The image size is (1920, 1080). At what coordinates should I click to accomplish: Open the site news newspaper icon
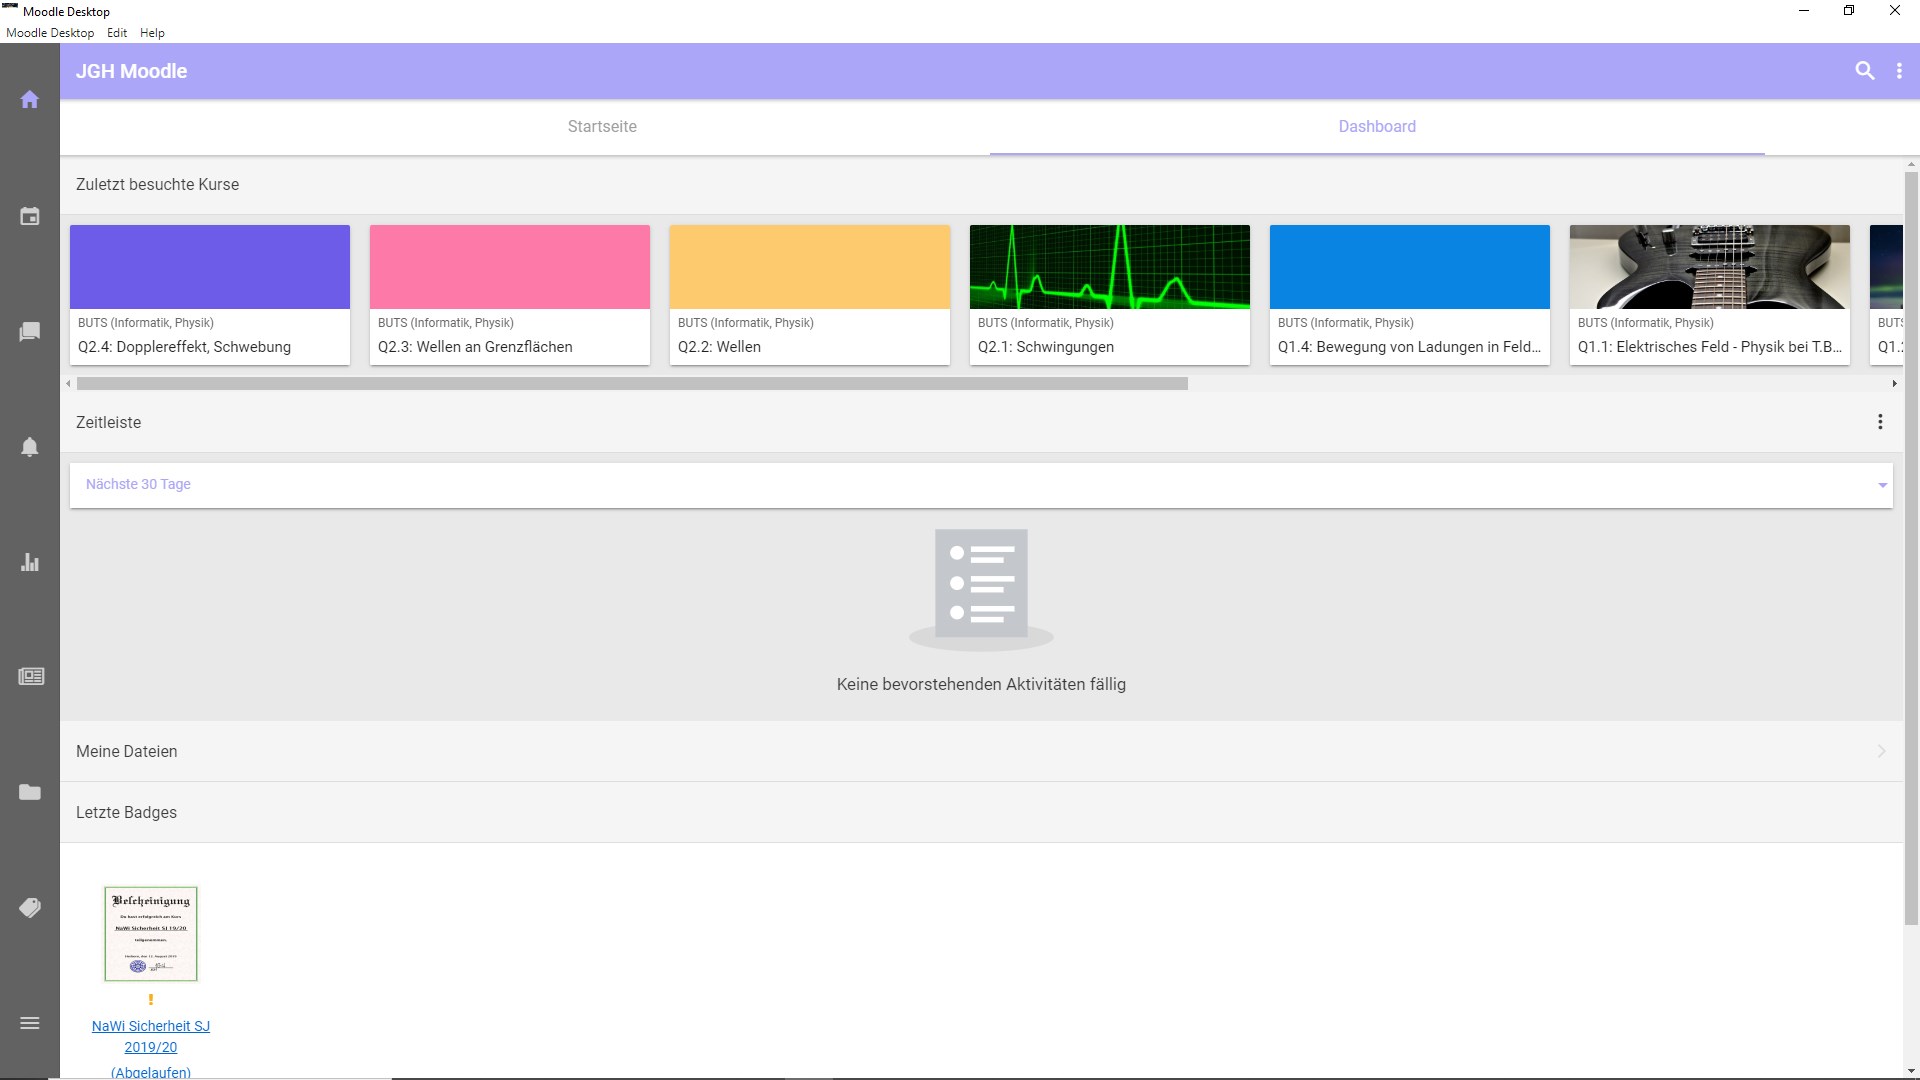click(30, 677)
